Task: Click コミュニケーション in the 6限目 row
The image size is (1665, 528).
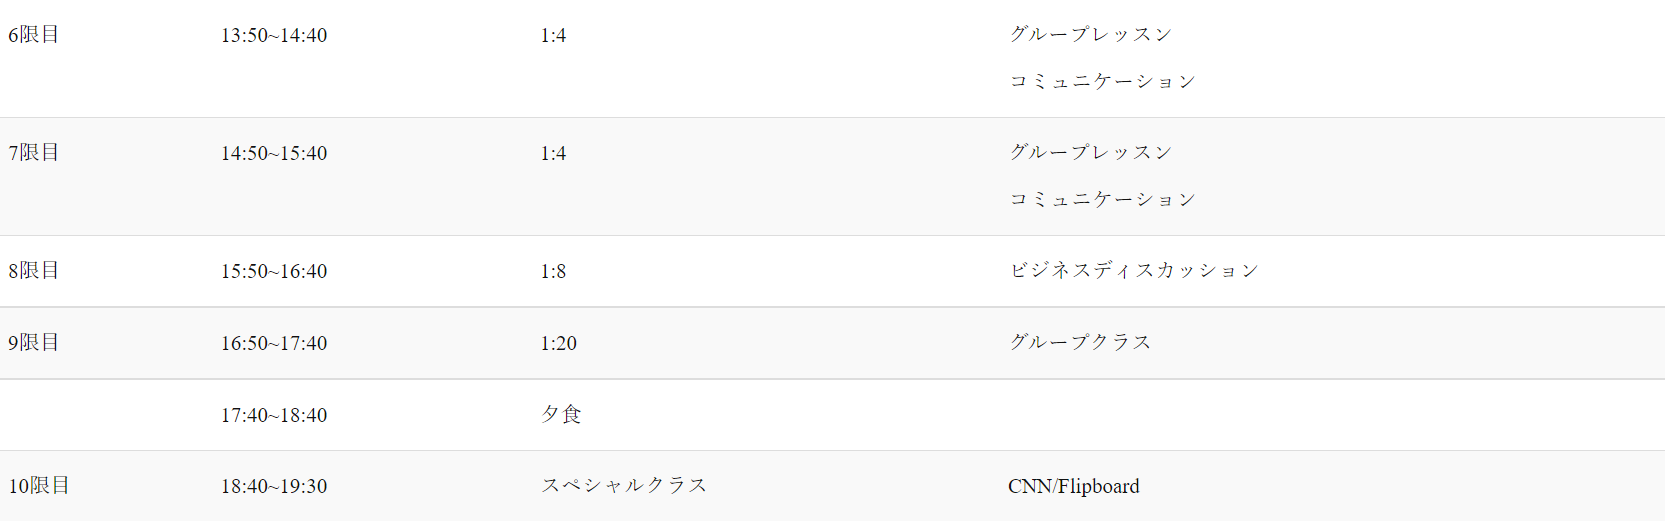Action: (x=1102, y=81)
